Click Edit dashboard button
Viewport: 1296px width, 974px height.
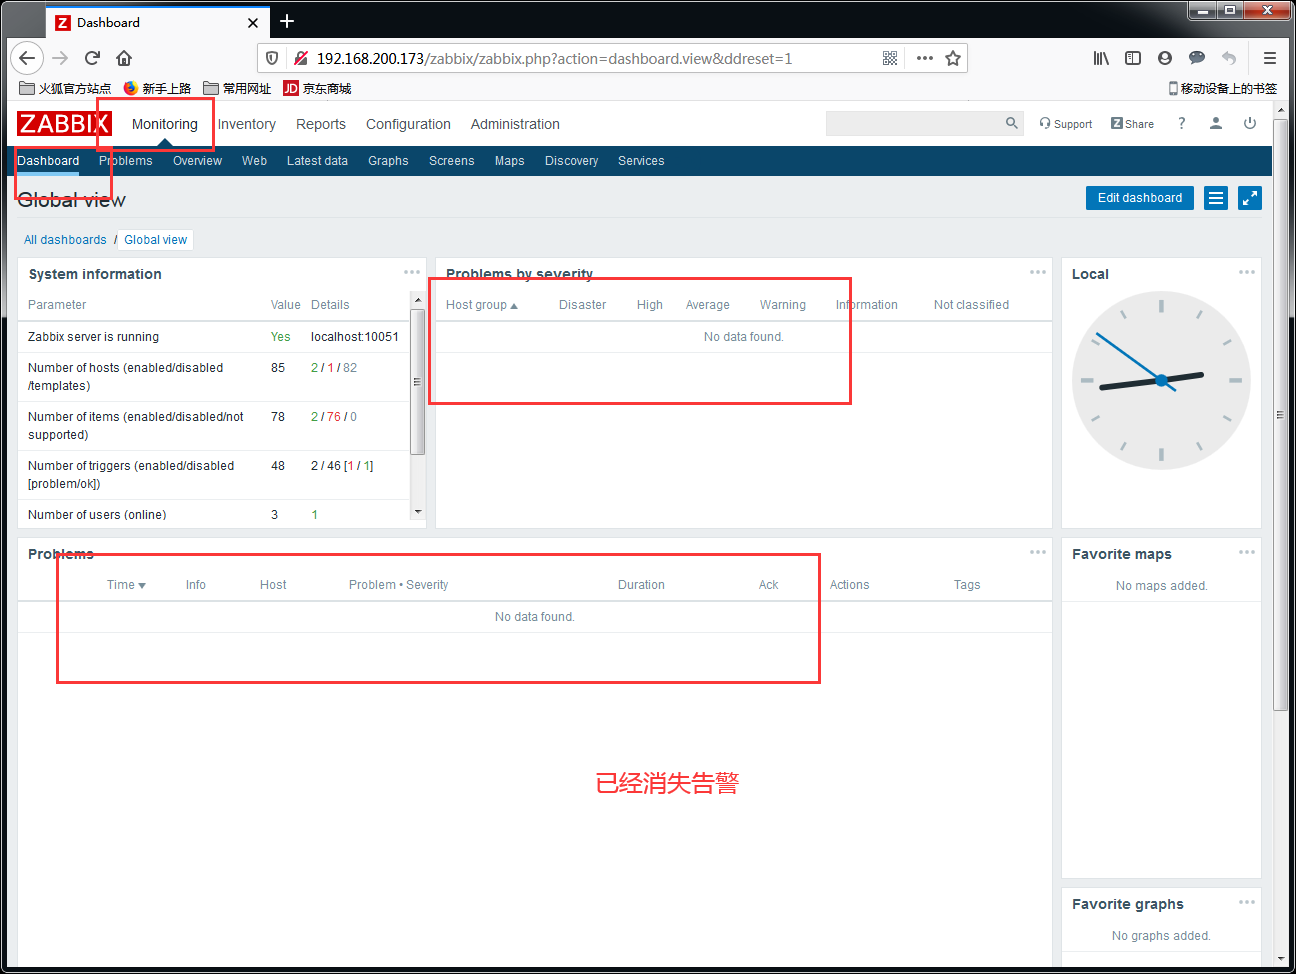point(1140,198)
